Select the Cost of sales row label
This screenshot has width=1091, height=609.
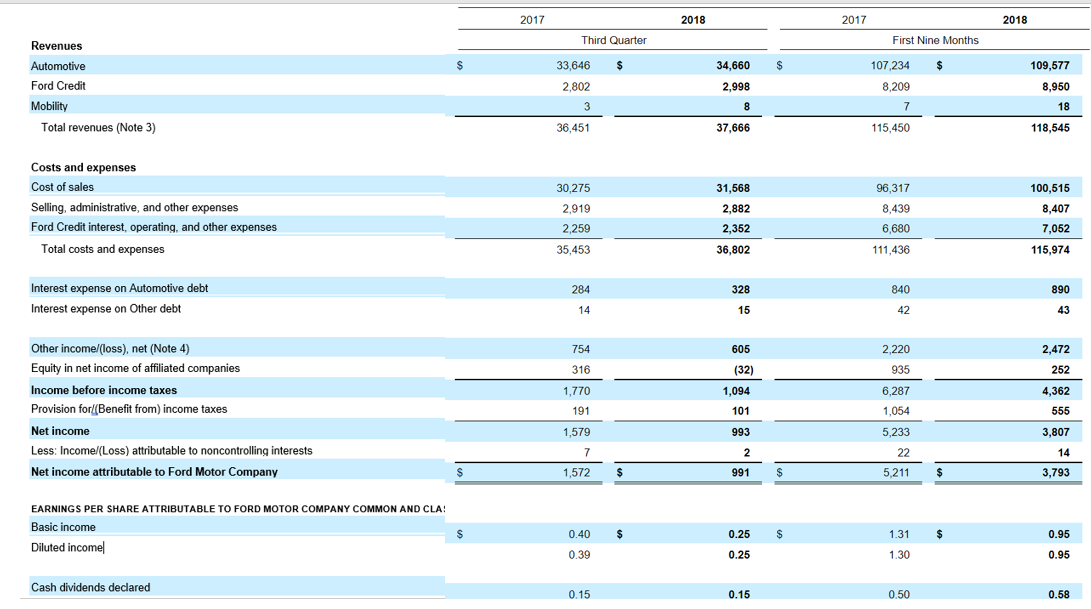point(60,187)
